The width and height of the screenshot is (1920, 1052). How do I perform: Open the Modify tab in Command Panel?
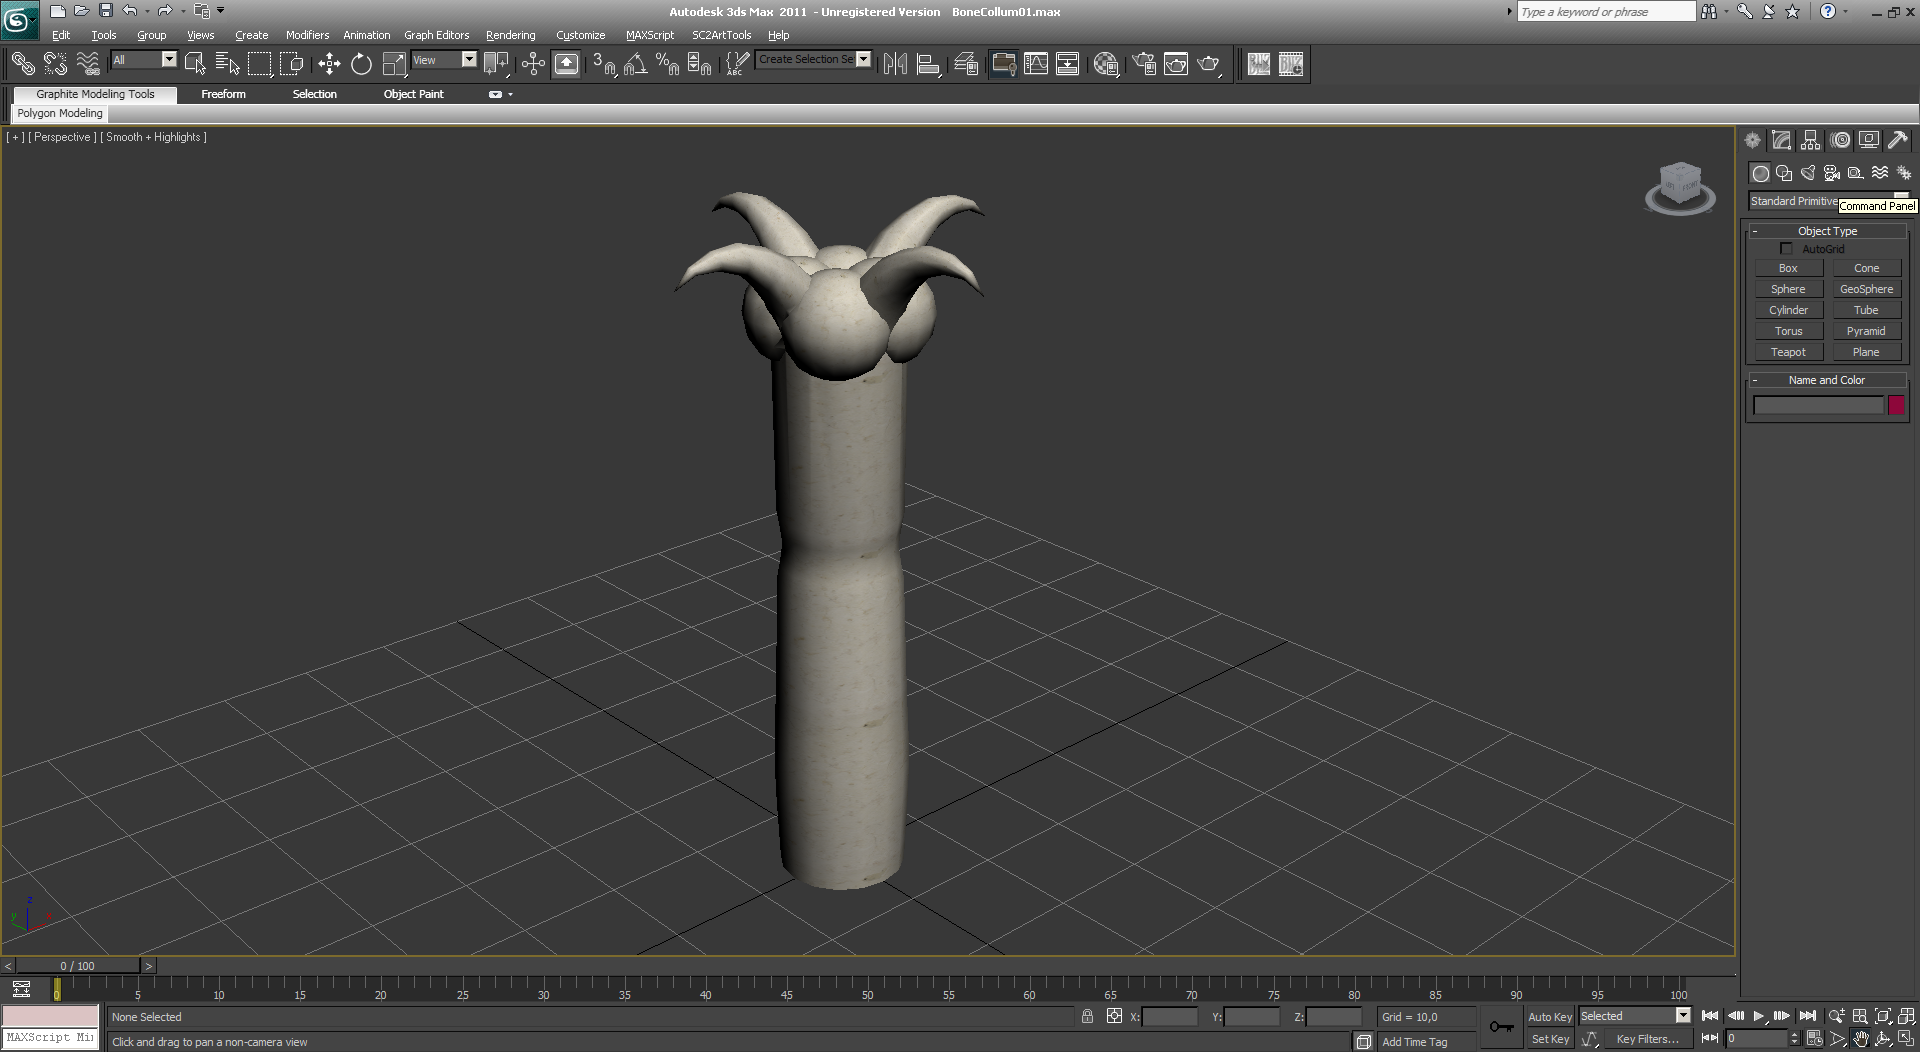[x=1781, y=140]
